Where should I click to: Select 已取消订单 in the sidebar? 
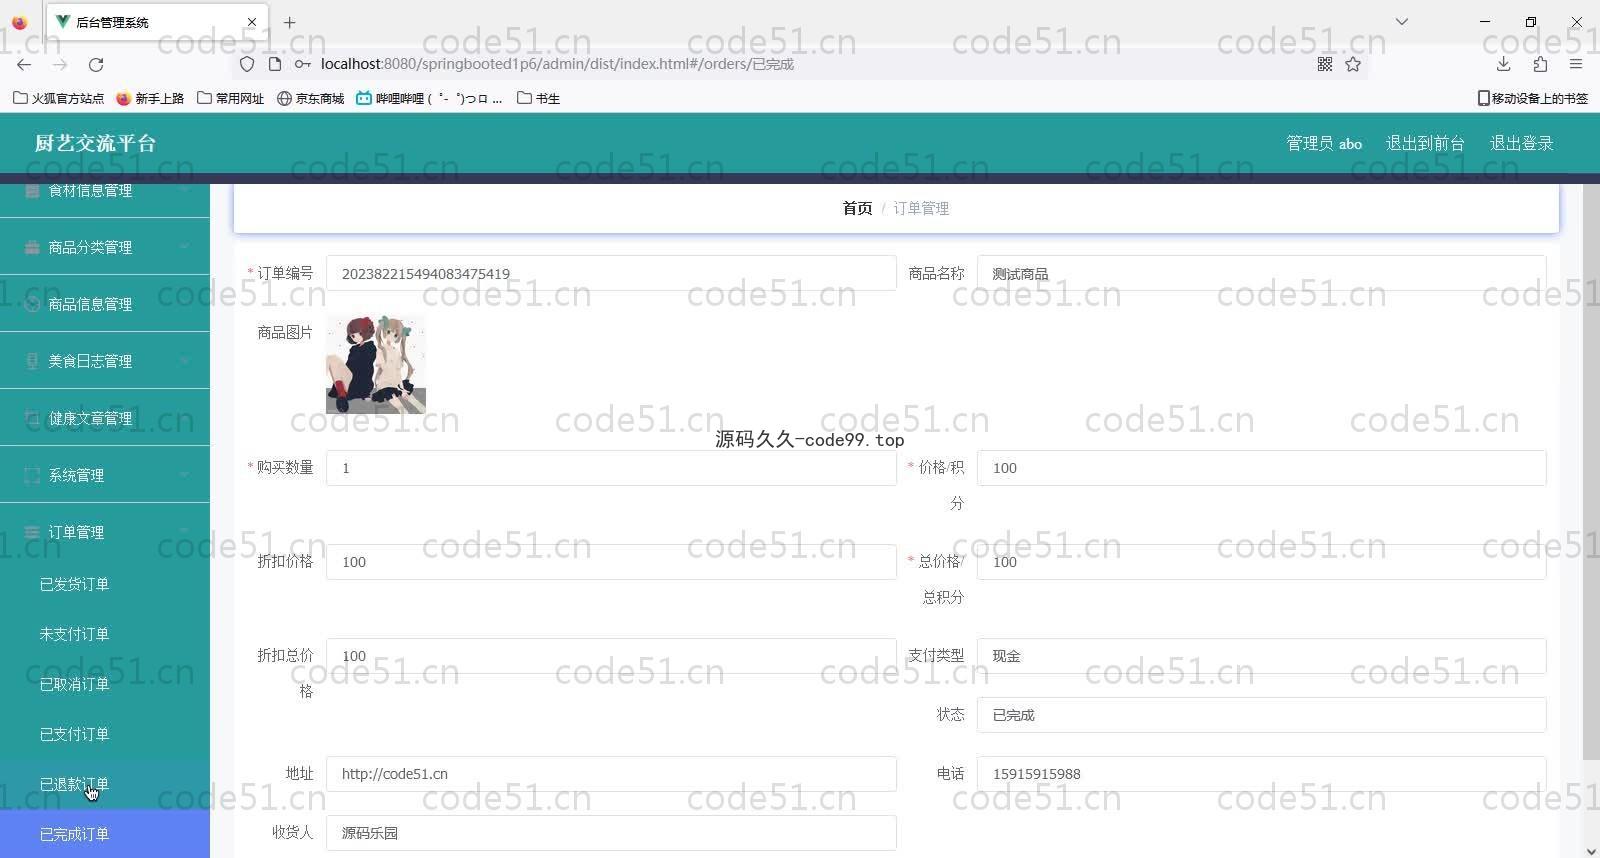pos(105,684)
